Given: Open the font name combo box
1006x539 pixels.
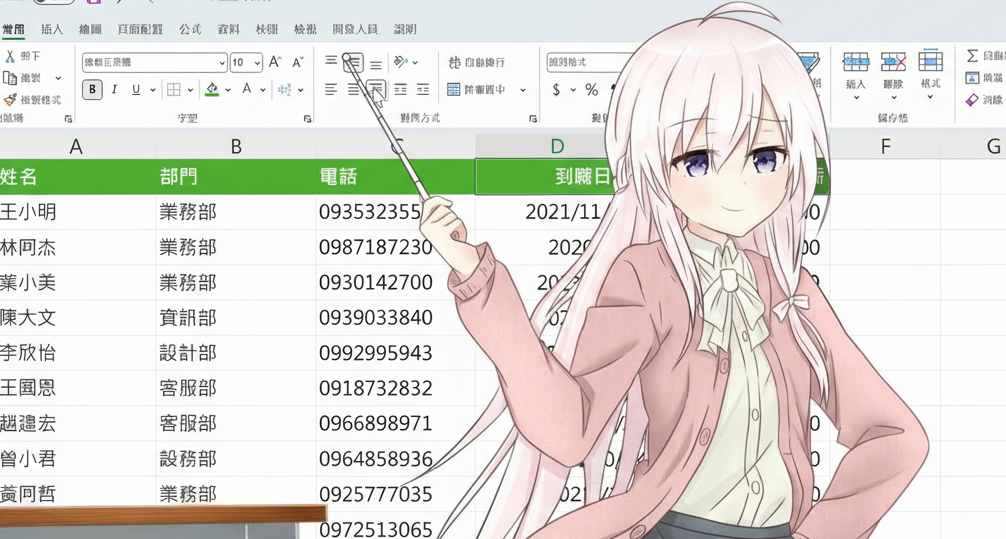Looking at the screenshot, I should click(154, 62).
